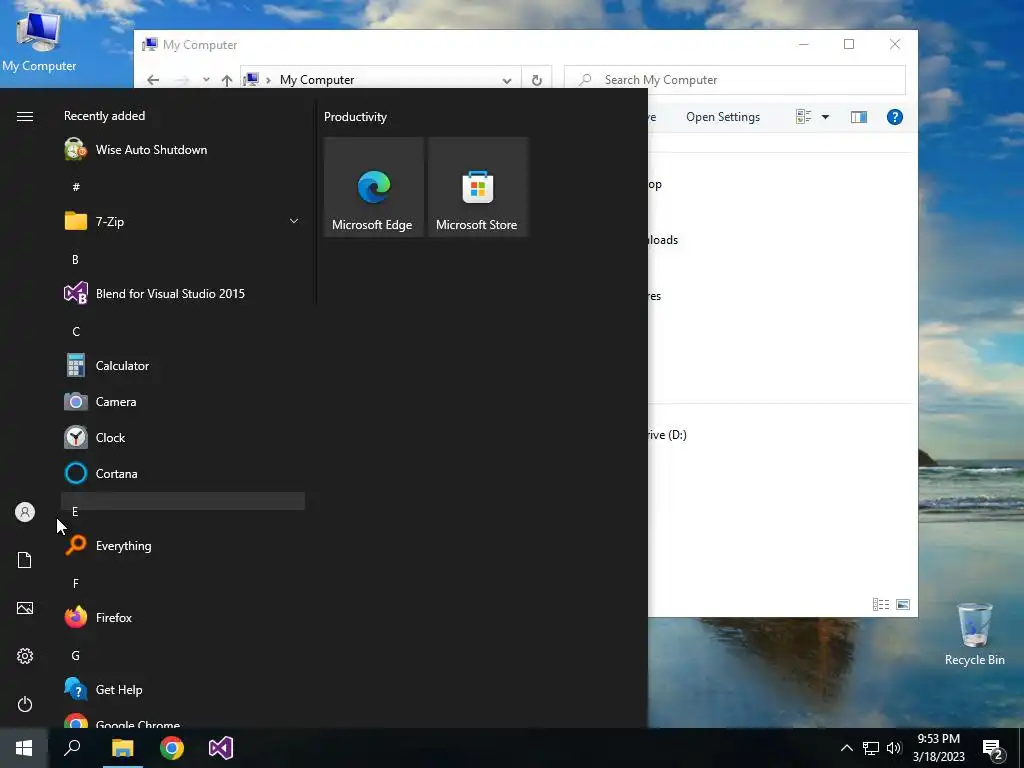Screen dimensions: 1024x768
Task: Go back in My Computer window
Action: [153, 80]
